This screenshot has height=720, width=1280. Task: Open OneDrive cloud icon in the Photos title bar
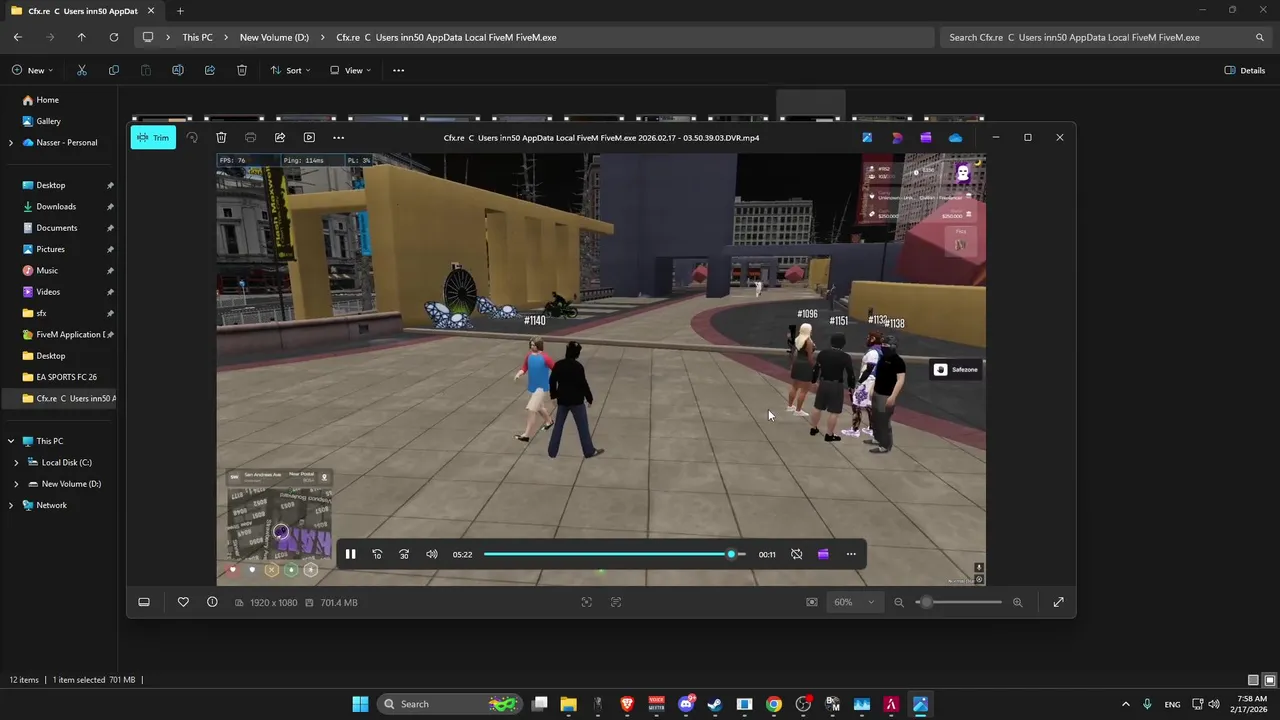point(955,137)
